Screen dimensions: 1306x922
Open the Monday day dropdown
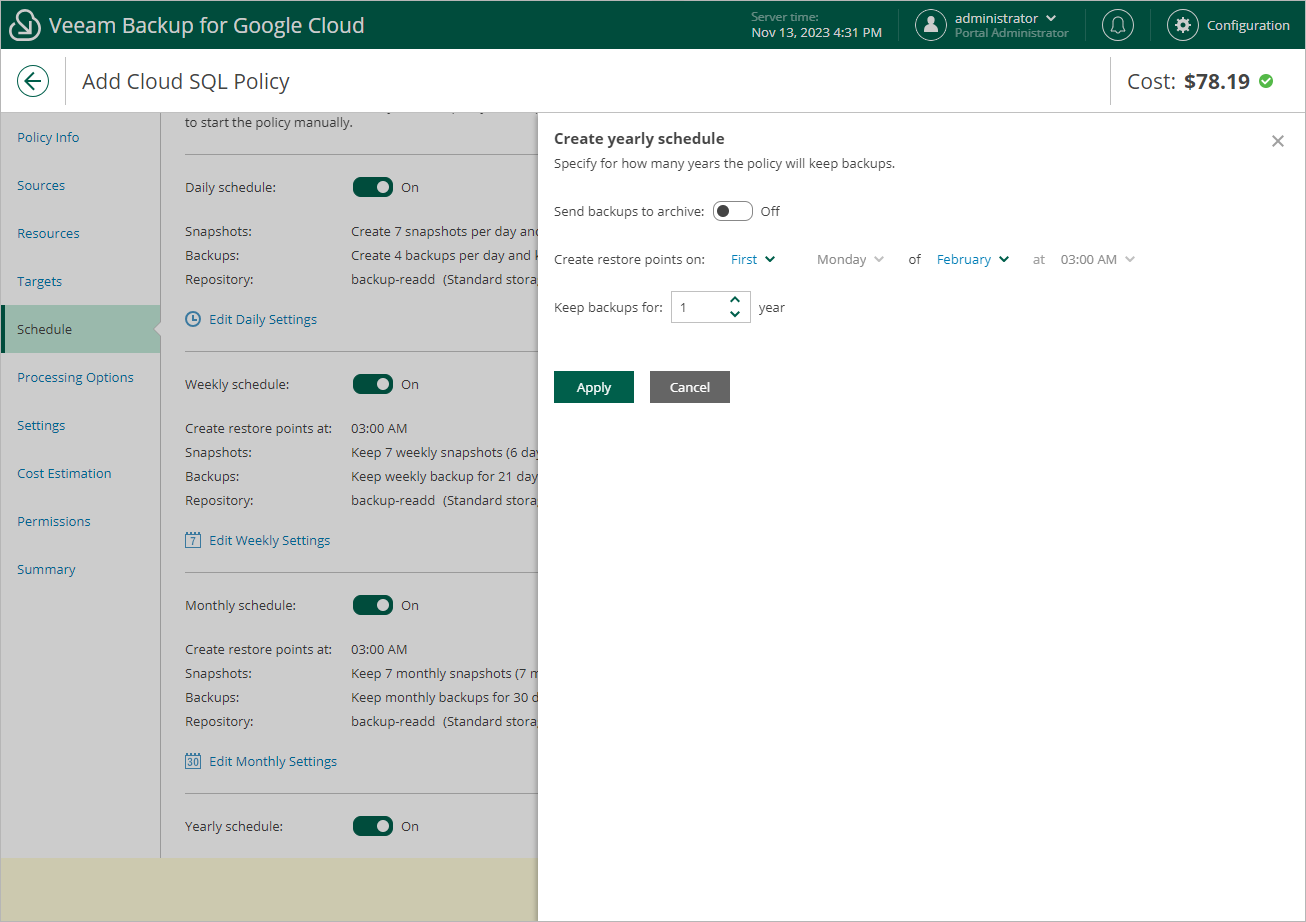(x=850, y=259)
